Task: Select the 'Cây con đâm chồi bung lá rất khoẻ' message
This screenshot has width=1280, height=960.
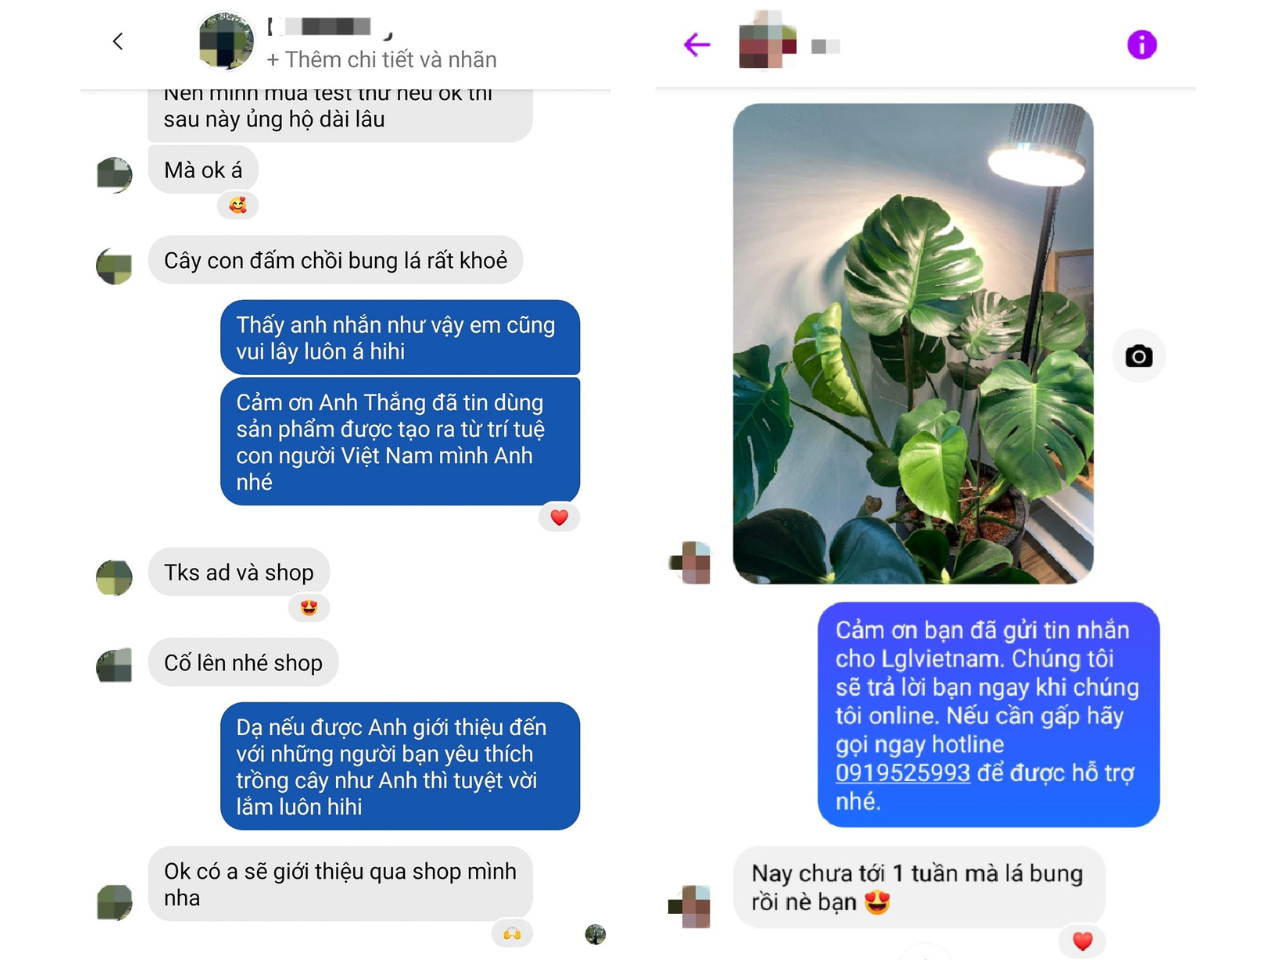Action: pos(335,260)
